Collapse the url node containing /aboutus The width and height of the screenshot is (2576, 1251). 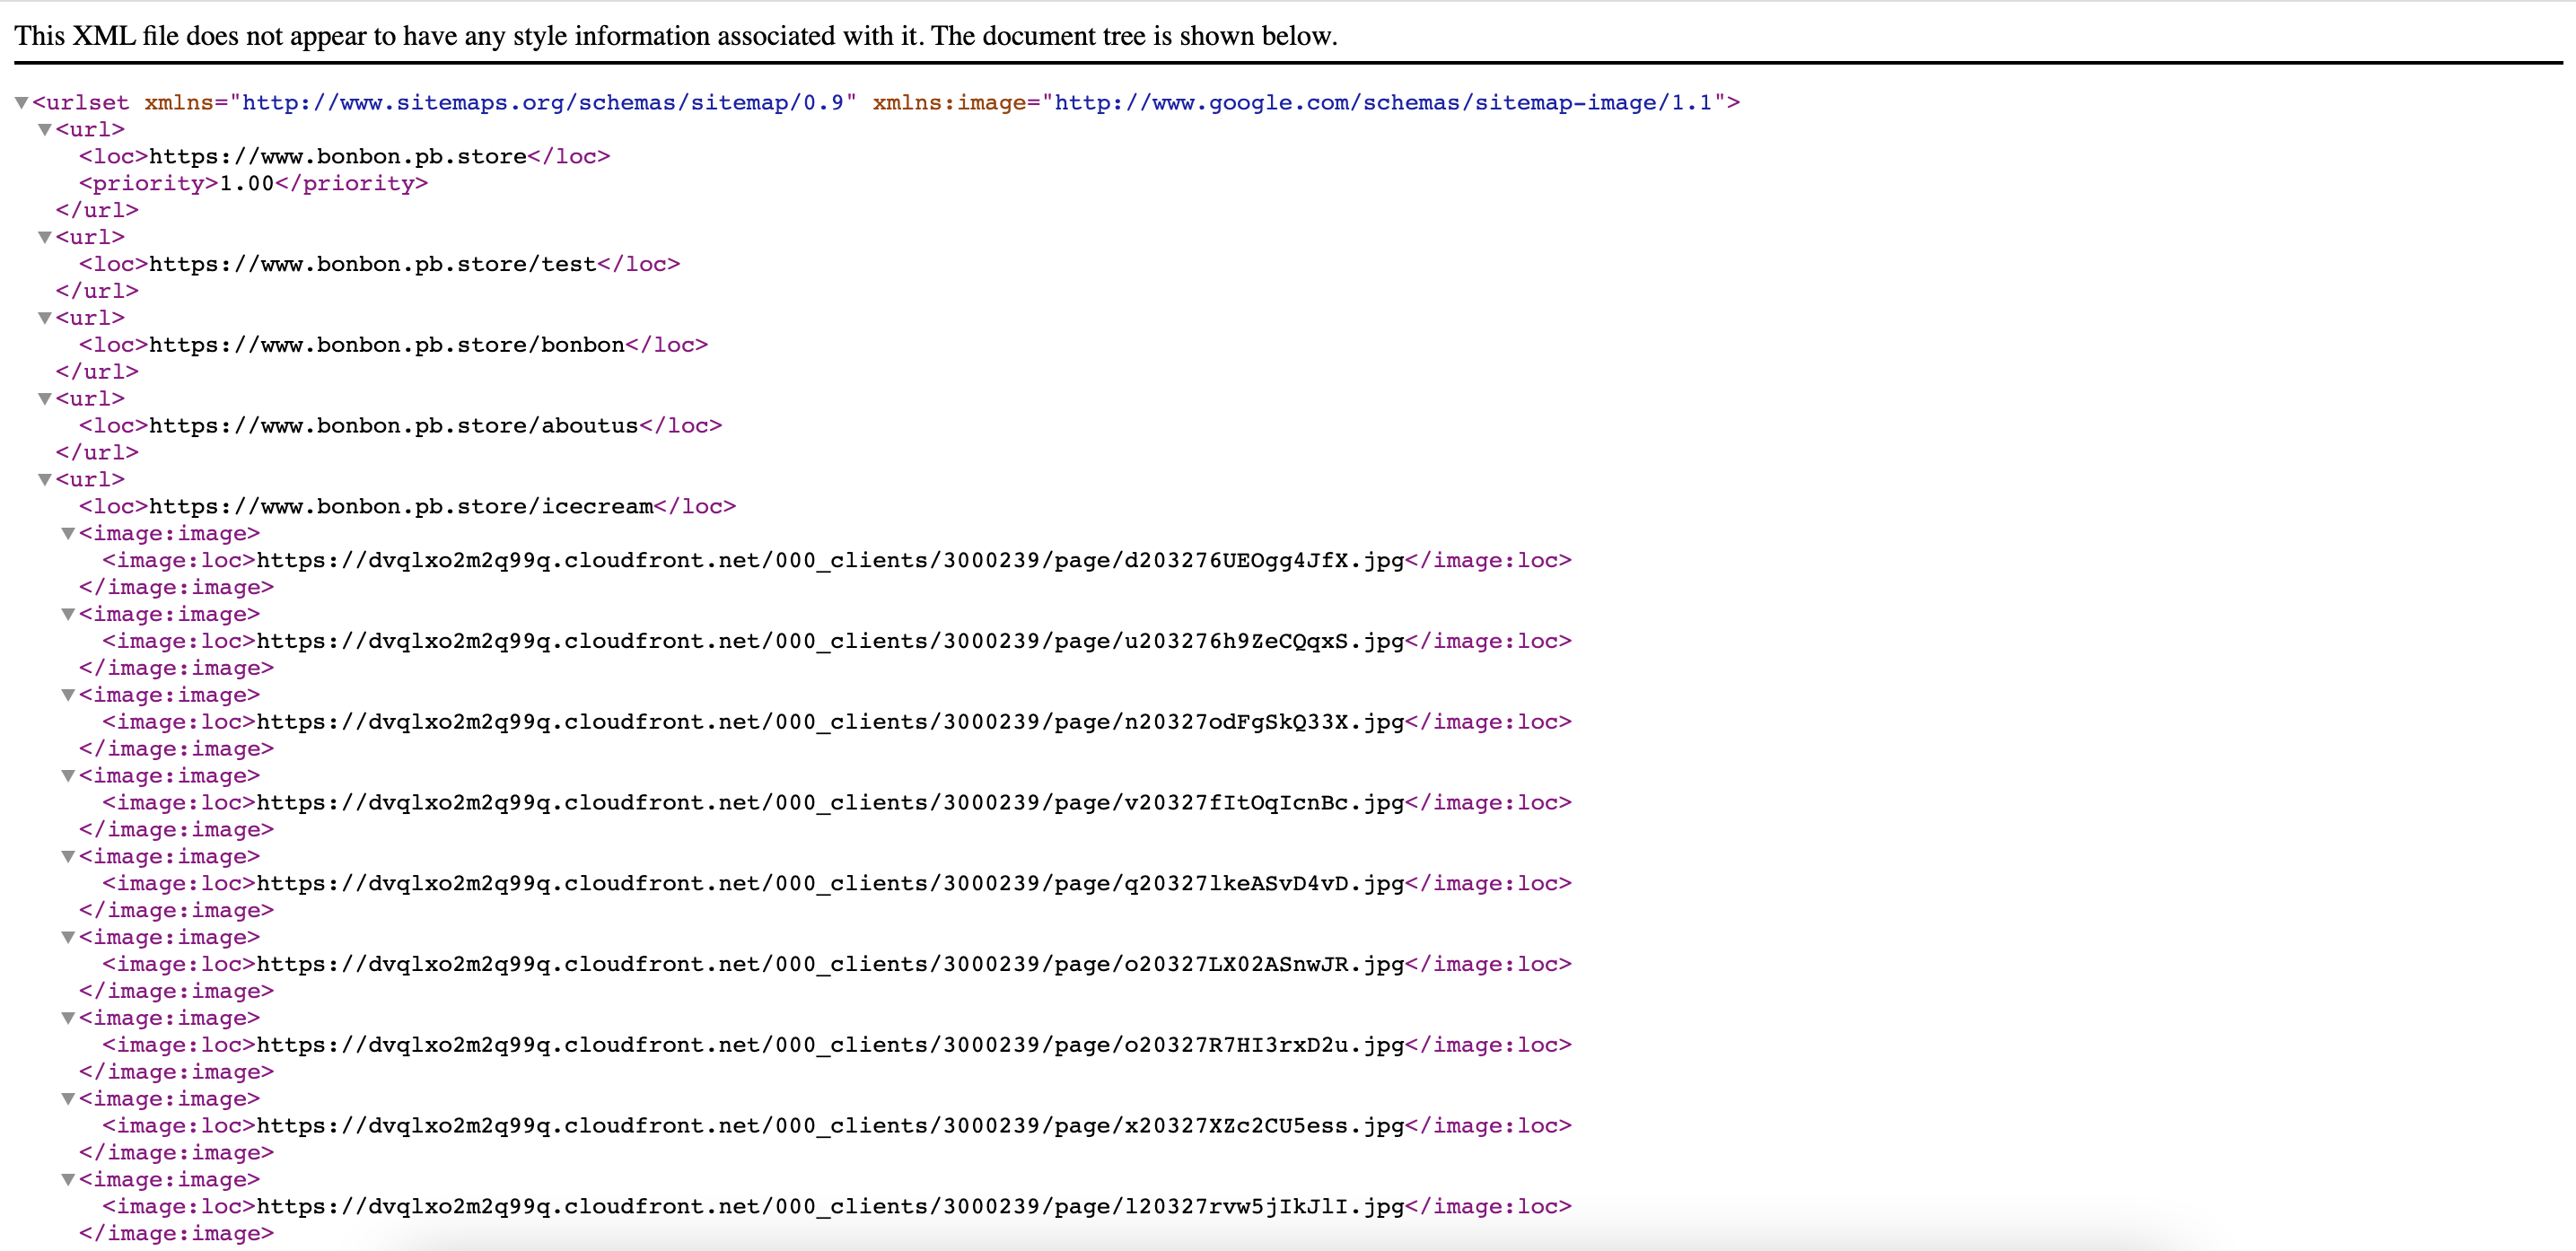click(44, 399)
